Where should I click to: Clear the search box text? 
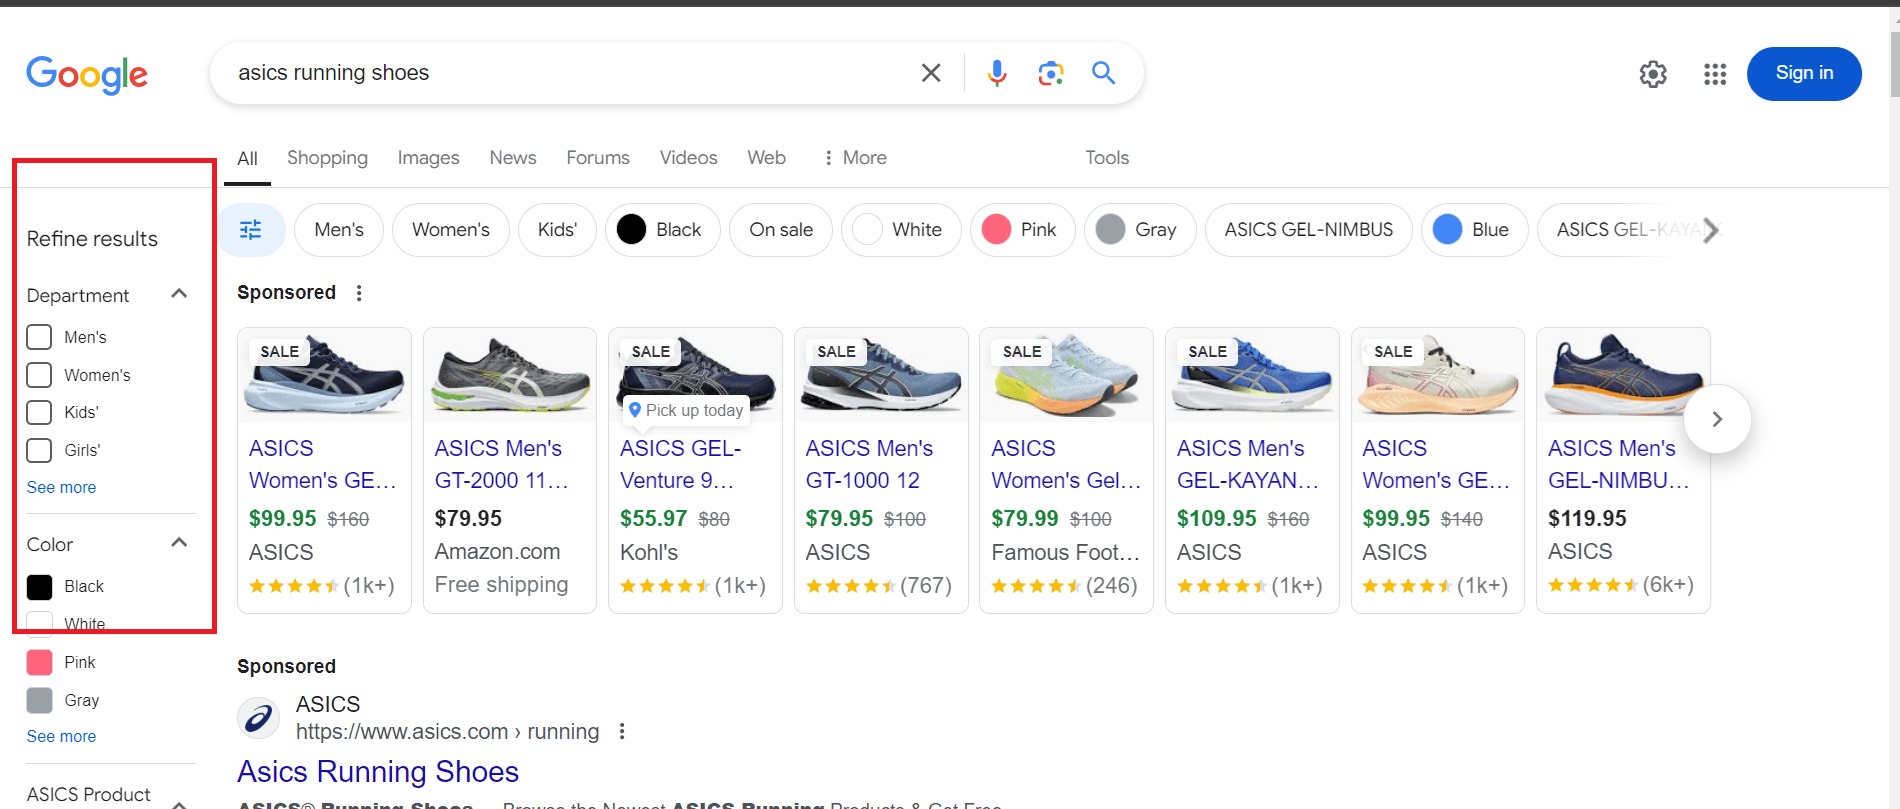pos(931,73)
